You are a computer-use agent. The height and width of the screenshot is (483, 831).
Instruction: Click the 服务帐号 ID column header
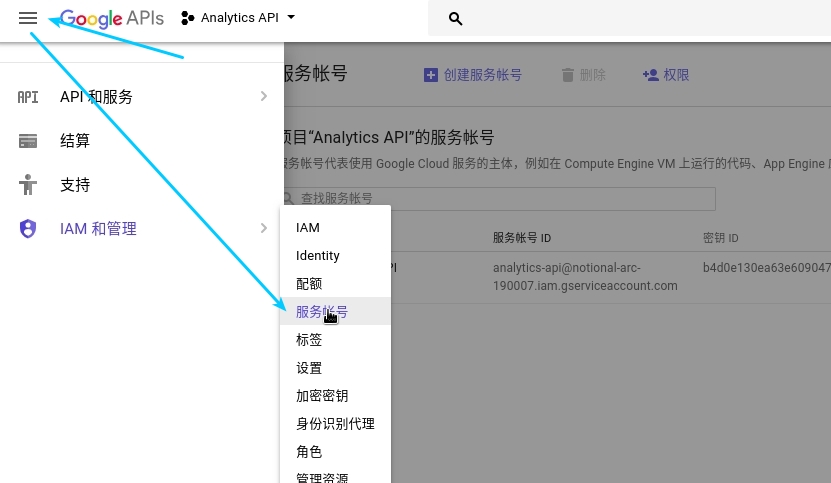coord(522,238)
